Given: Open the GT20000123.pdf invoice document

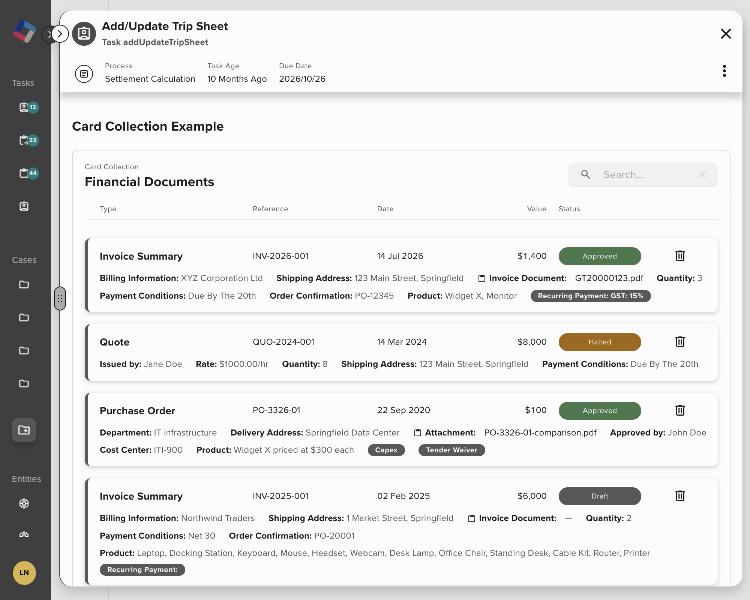Looking at the screenshot, I should point(609,278).
